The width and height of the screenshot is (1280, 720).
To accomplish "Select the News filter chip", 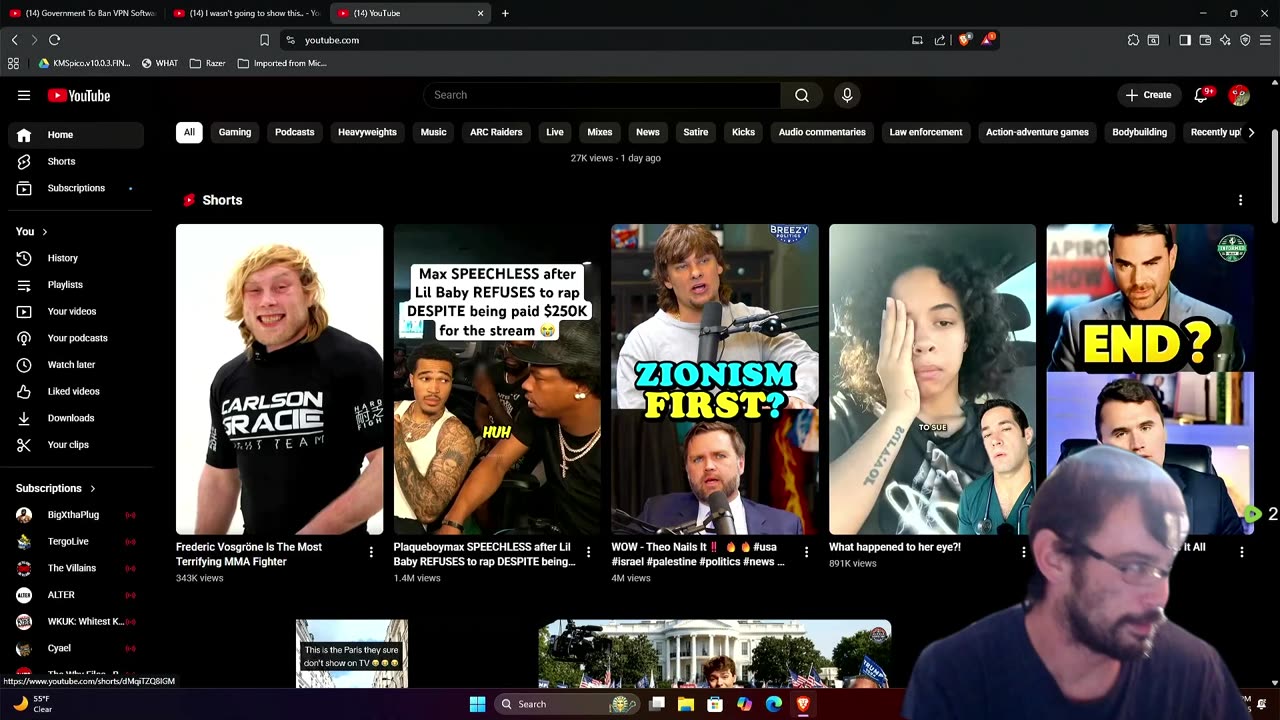I will [648, 132].
